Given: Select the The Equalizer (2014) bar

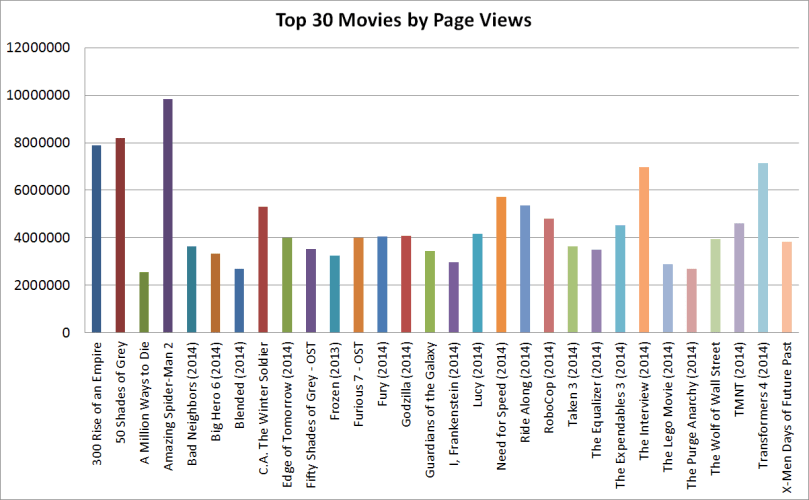Looking at the screenshot, I should pos(596,291).
